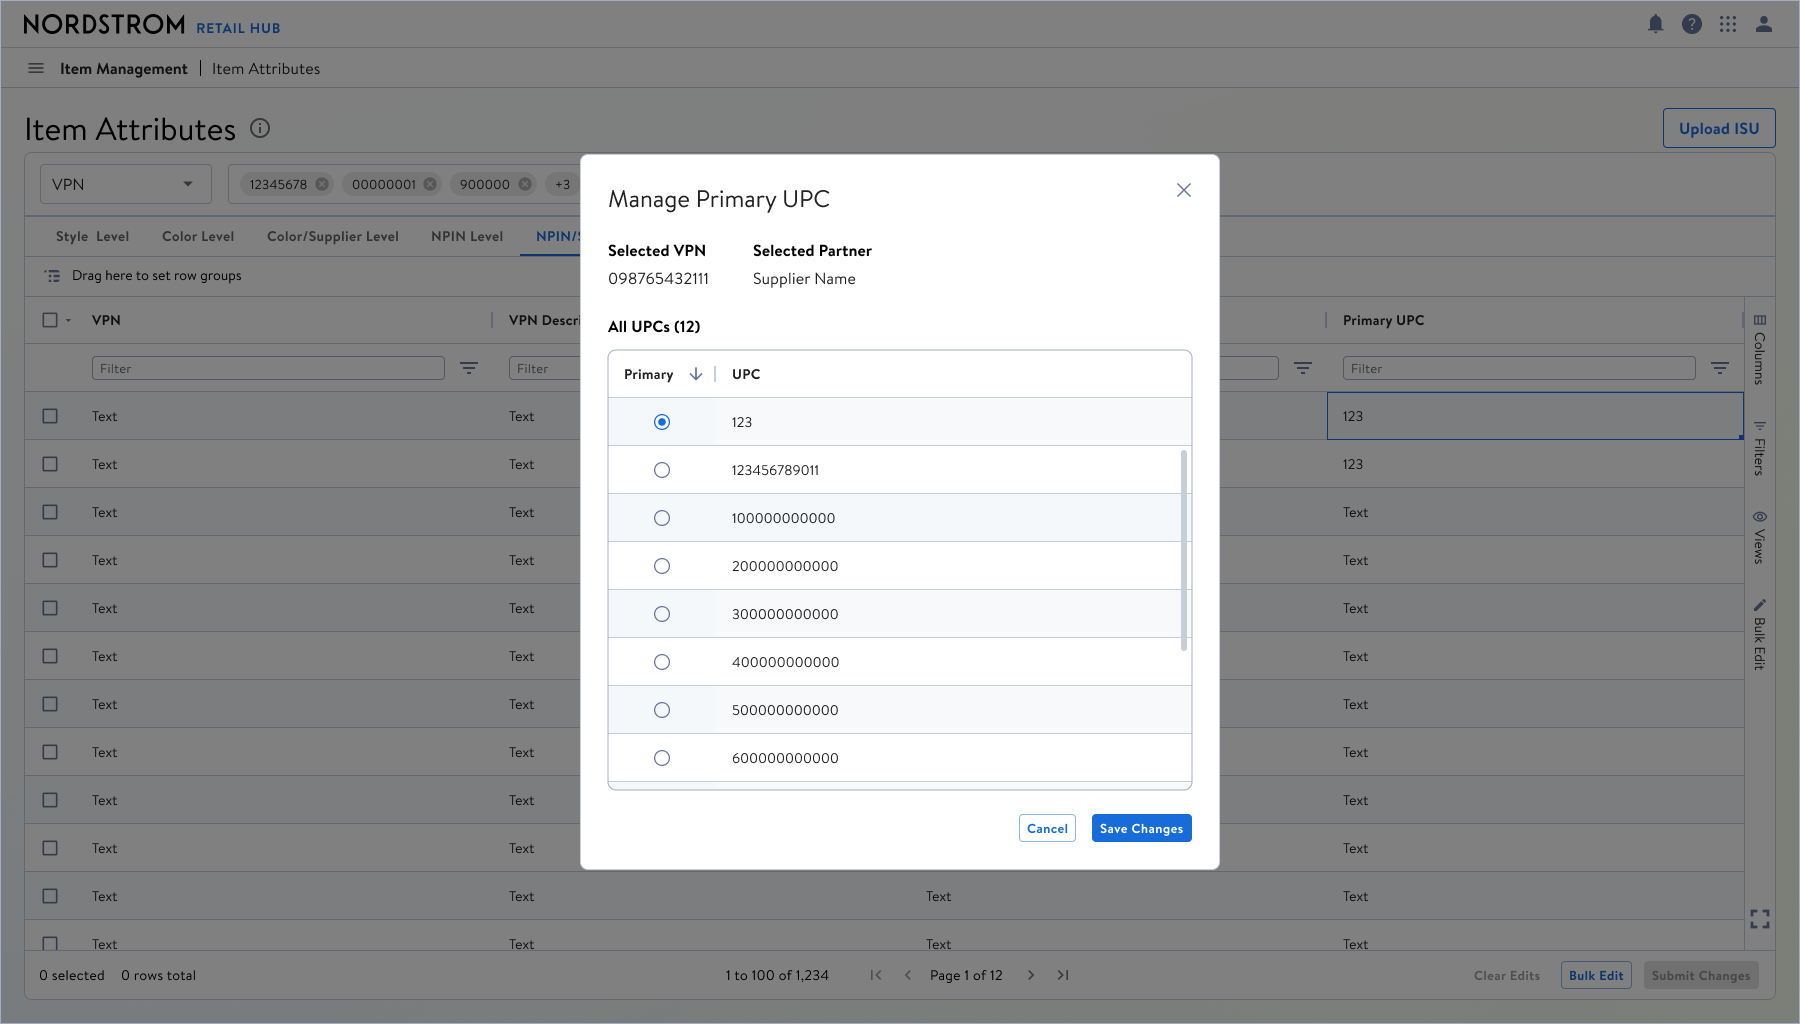1800x1024 pixels.
Task: Go to the next page arrow
Action: (1031, 975)
